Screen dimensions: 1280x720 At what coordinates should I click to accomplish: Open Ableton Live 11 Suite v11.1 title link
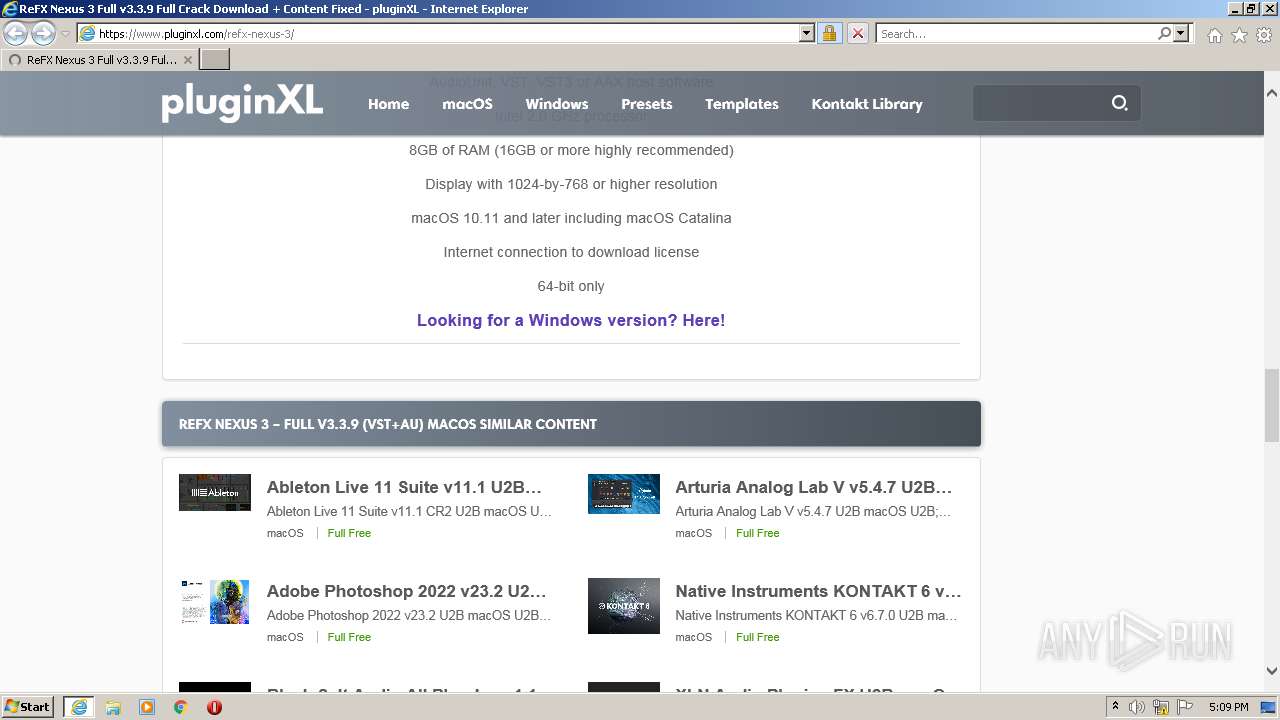coord(404,487)
